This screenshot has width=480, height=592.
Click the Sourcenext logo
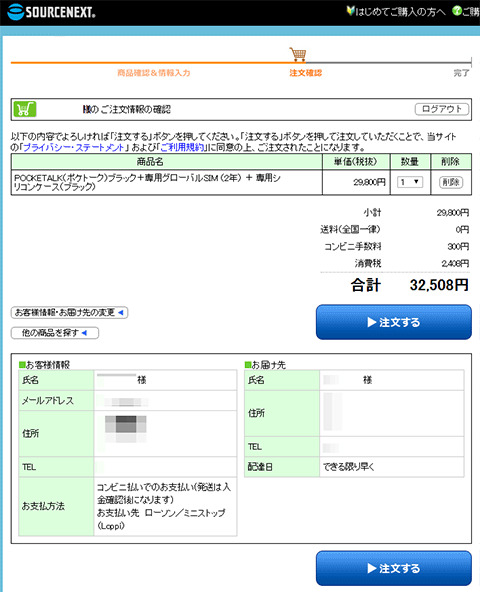pyautogui.click(x=51, y=12)
